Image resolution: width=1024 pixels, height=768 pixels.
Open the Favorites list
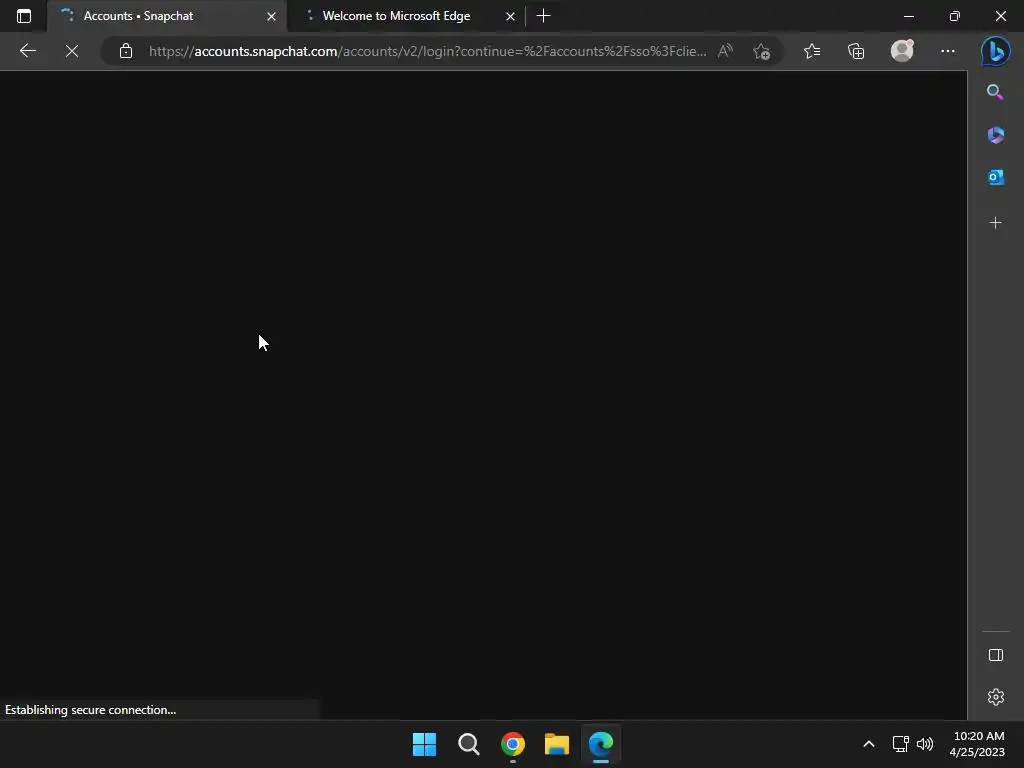[812, 51]
